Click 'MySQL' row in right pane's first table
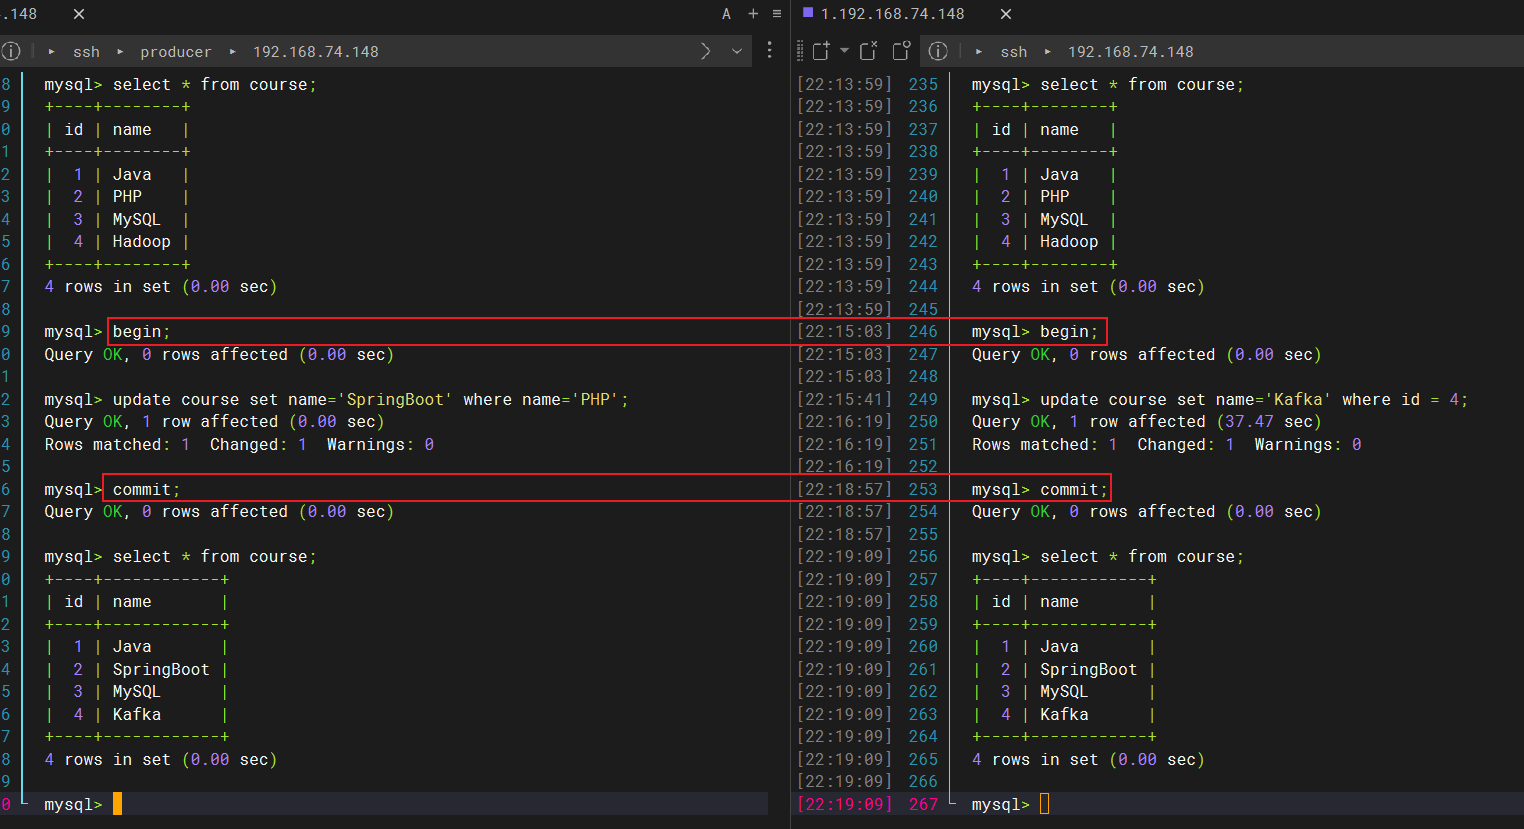Screen dimensions: 1524x829 click(1044, 220)
